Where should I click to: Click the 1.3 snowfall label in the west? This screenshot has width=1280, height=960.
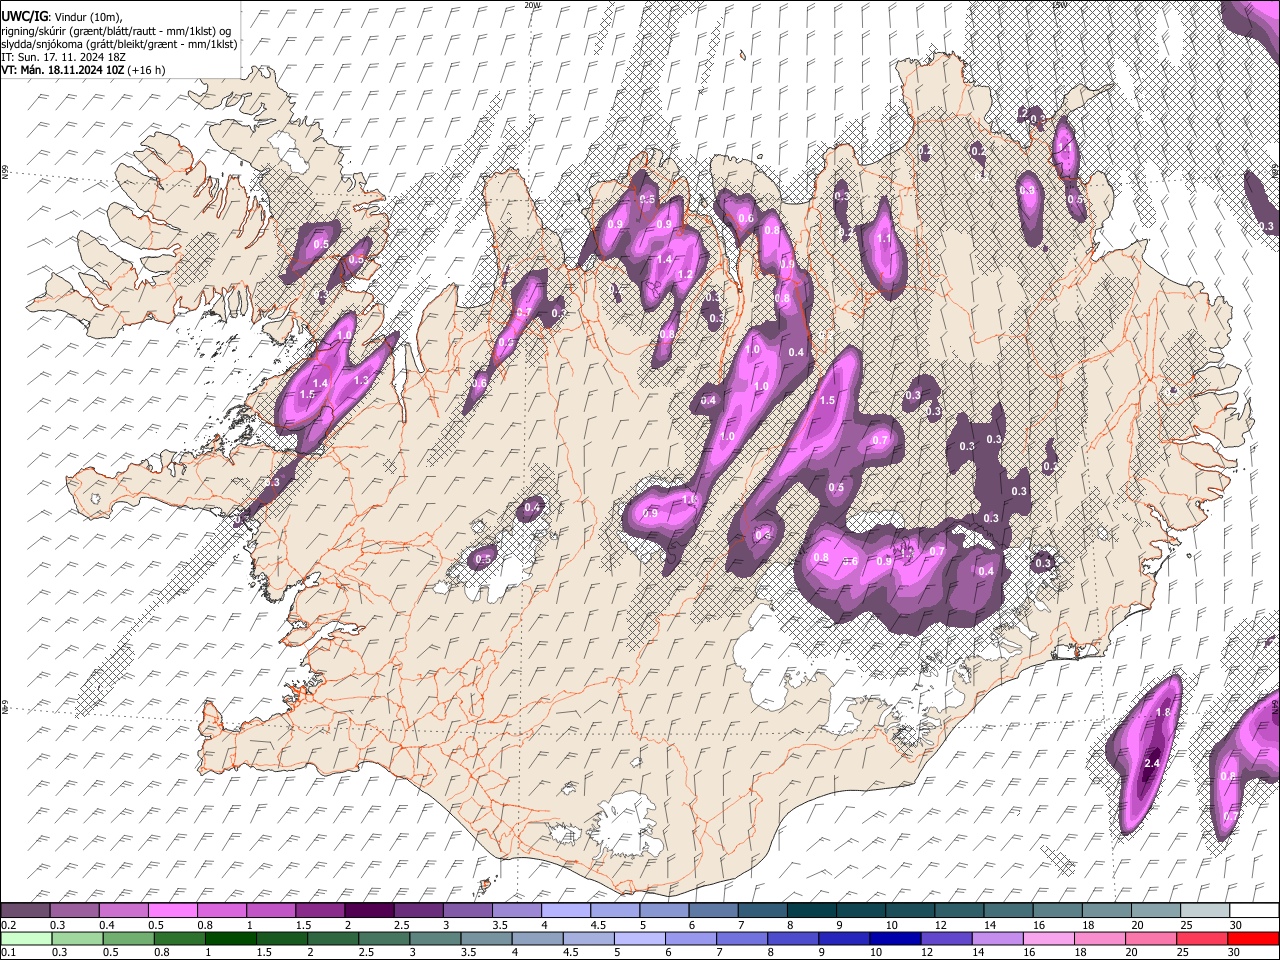click(362, 380)
